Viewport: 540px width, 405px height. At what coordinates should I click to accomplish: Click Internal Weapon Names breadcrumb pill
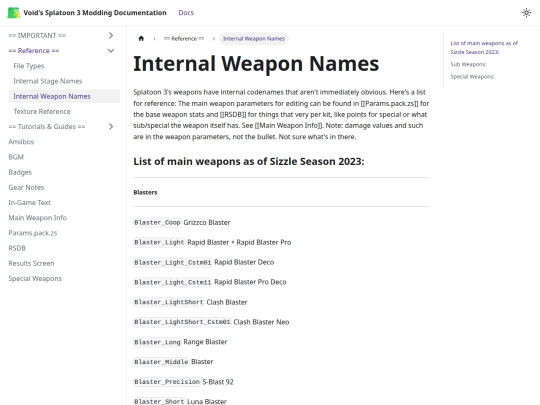click(x=254, y=39)
